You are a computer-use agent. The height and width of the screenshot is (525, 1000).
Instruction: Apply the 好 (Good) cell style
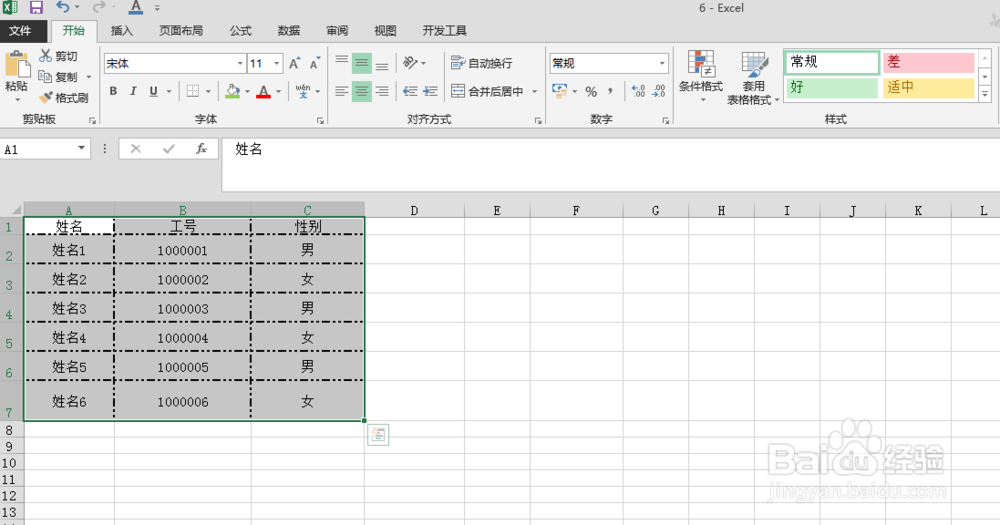(x=831, y=87)
